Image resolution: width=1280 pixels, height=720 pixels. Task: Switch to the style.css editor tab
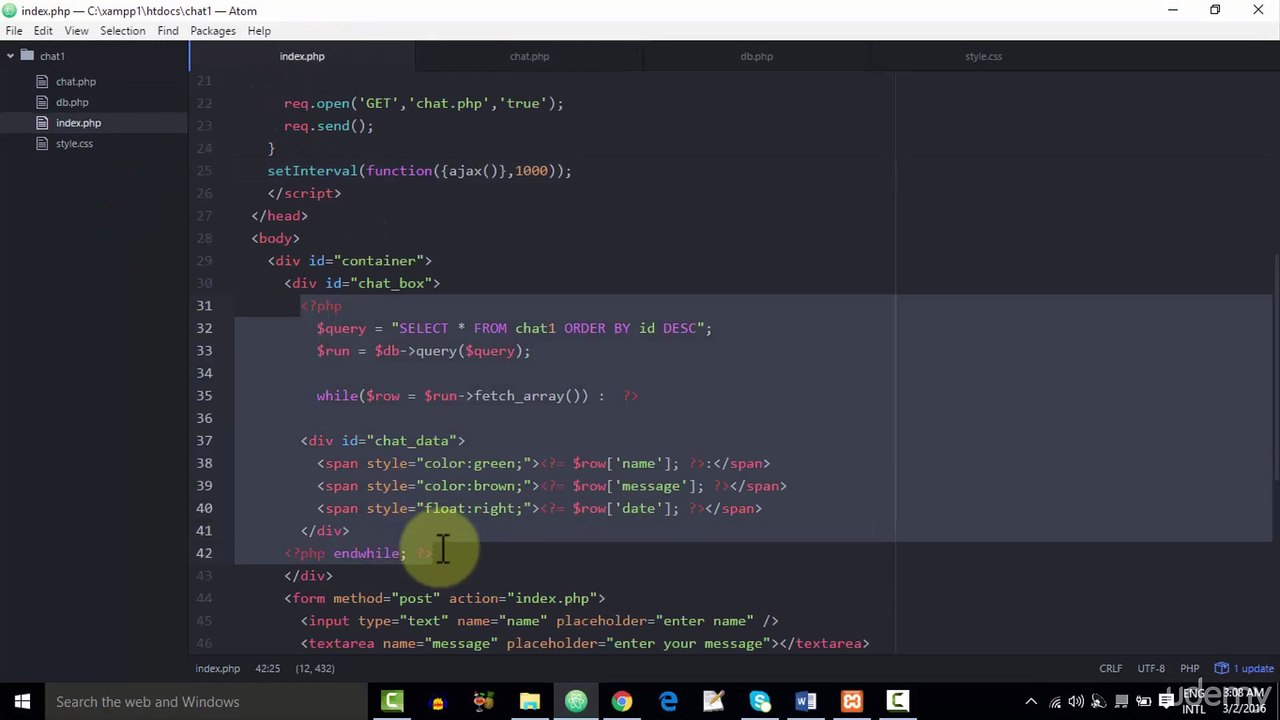point(983,56)
